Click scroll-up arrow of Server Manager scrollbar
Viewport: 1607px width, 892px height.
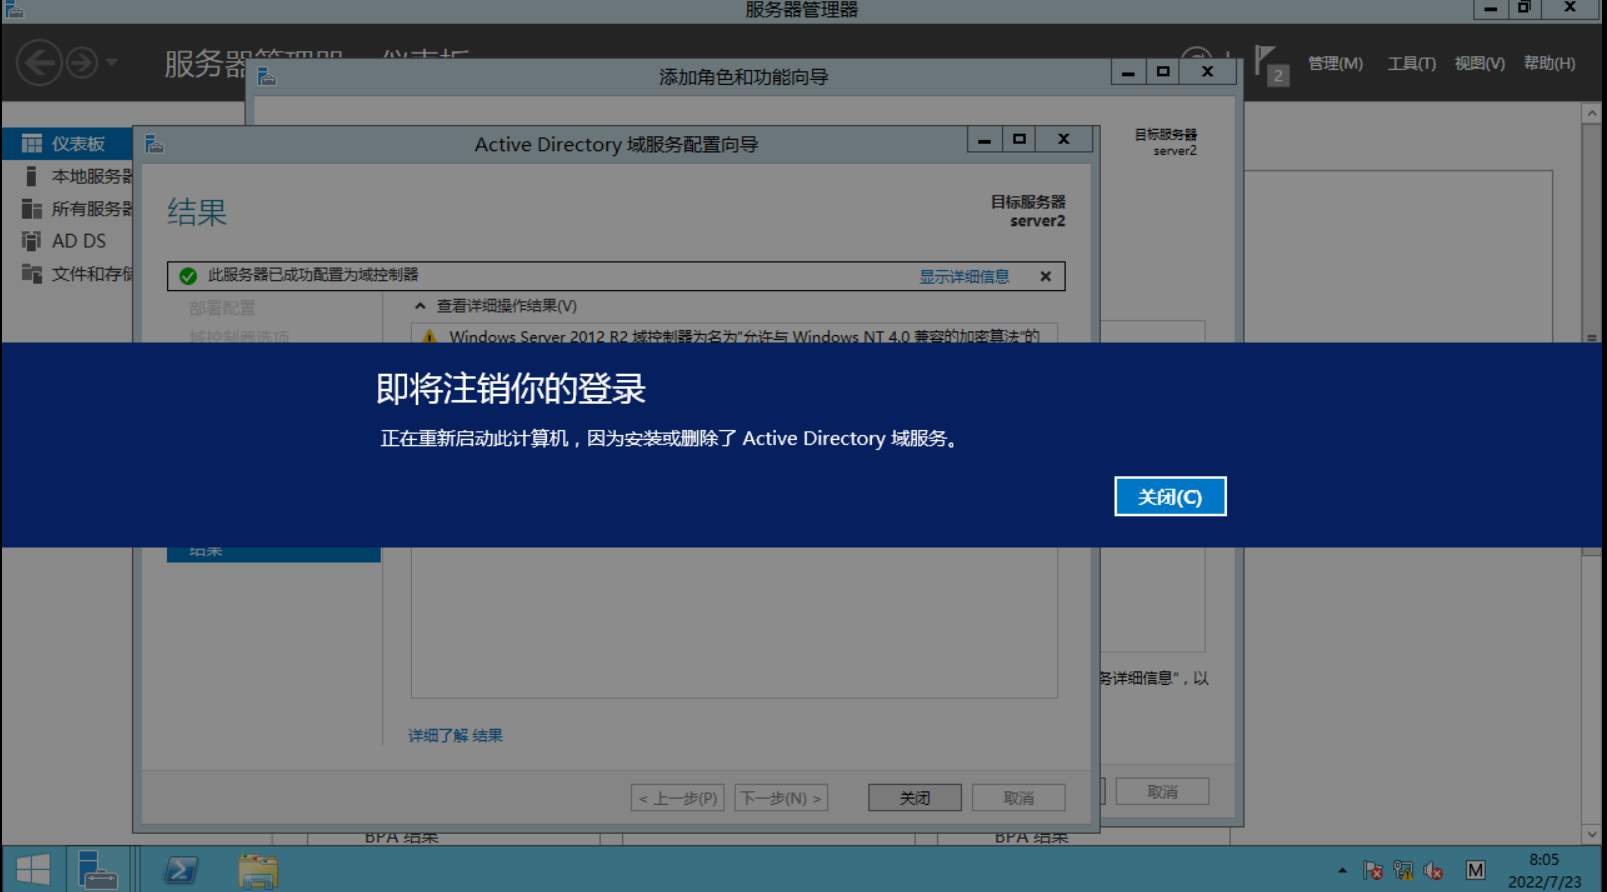pos(1592,113)
